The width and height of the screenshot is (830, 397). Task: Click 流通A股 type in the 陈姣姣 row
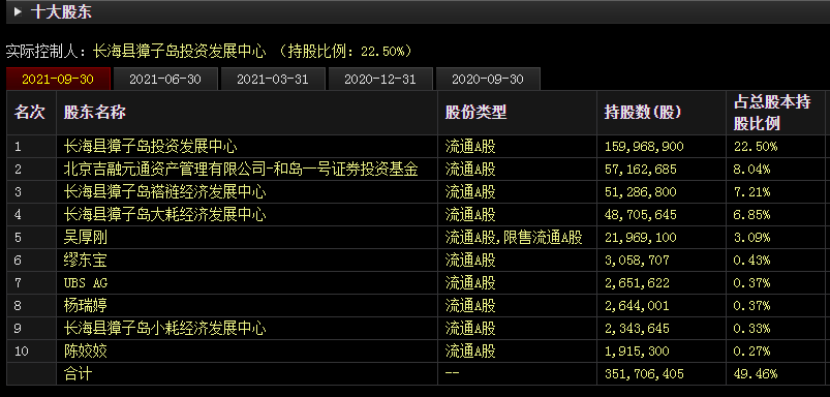point(470,351)
